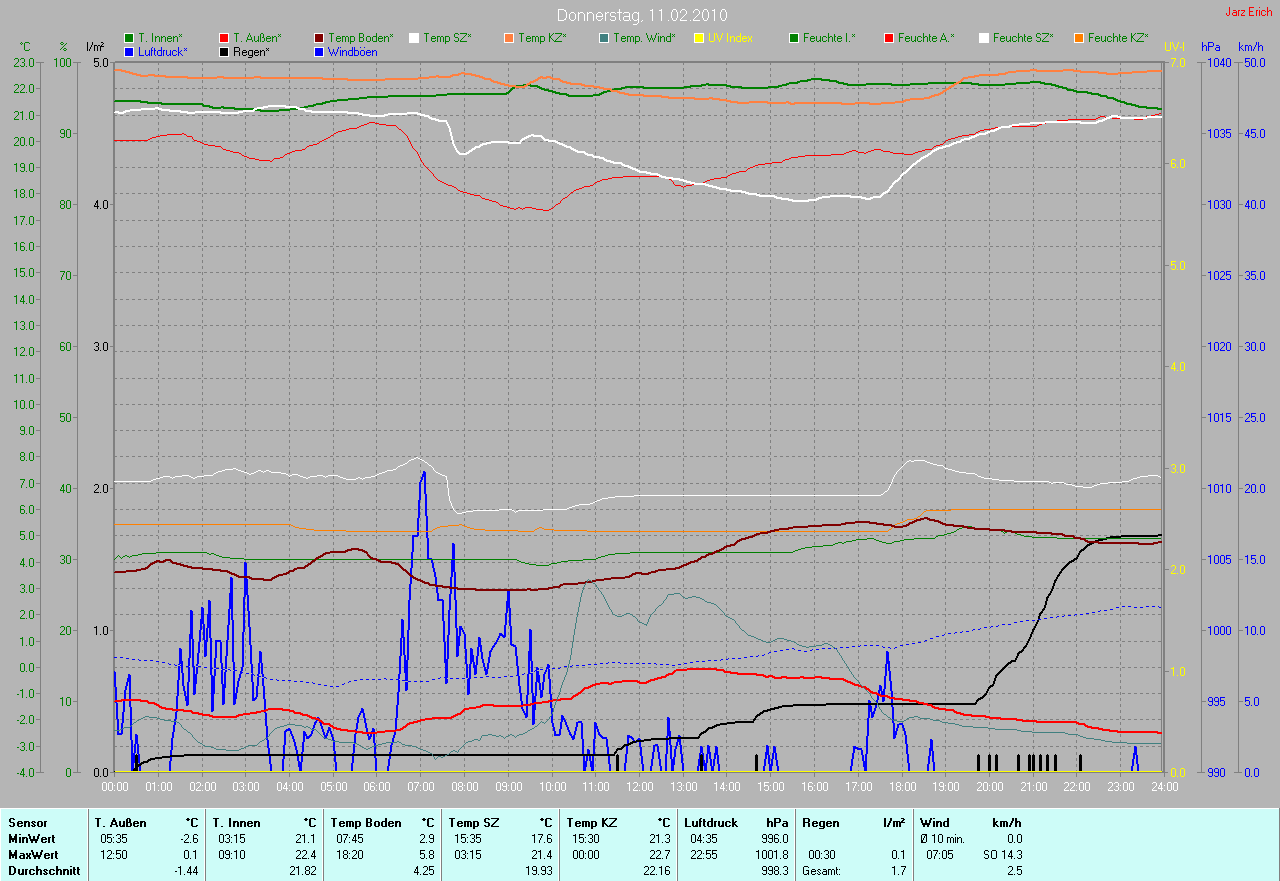Screen dimensions: 1280x881
Task: Click the blue Luftdruck legend swatch
Action: click(129, 51)
